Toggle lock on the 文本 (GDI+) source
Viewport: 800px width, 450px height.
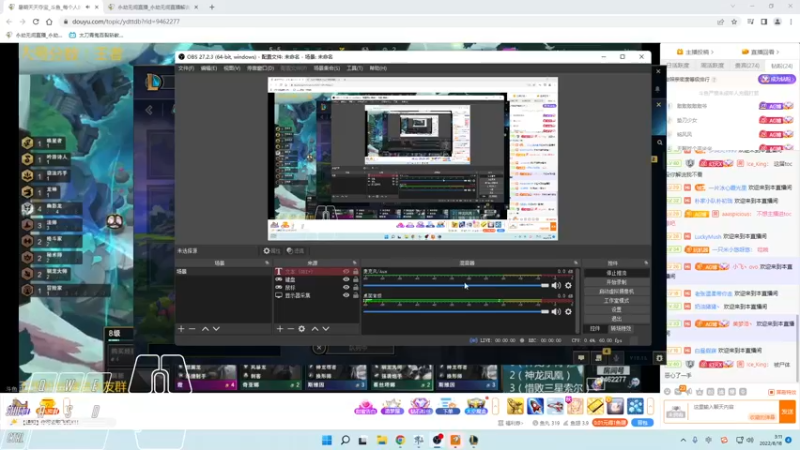pyautogui.click(x=356, y=271)
